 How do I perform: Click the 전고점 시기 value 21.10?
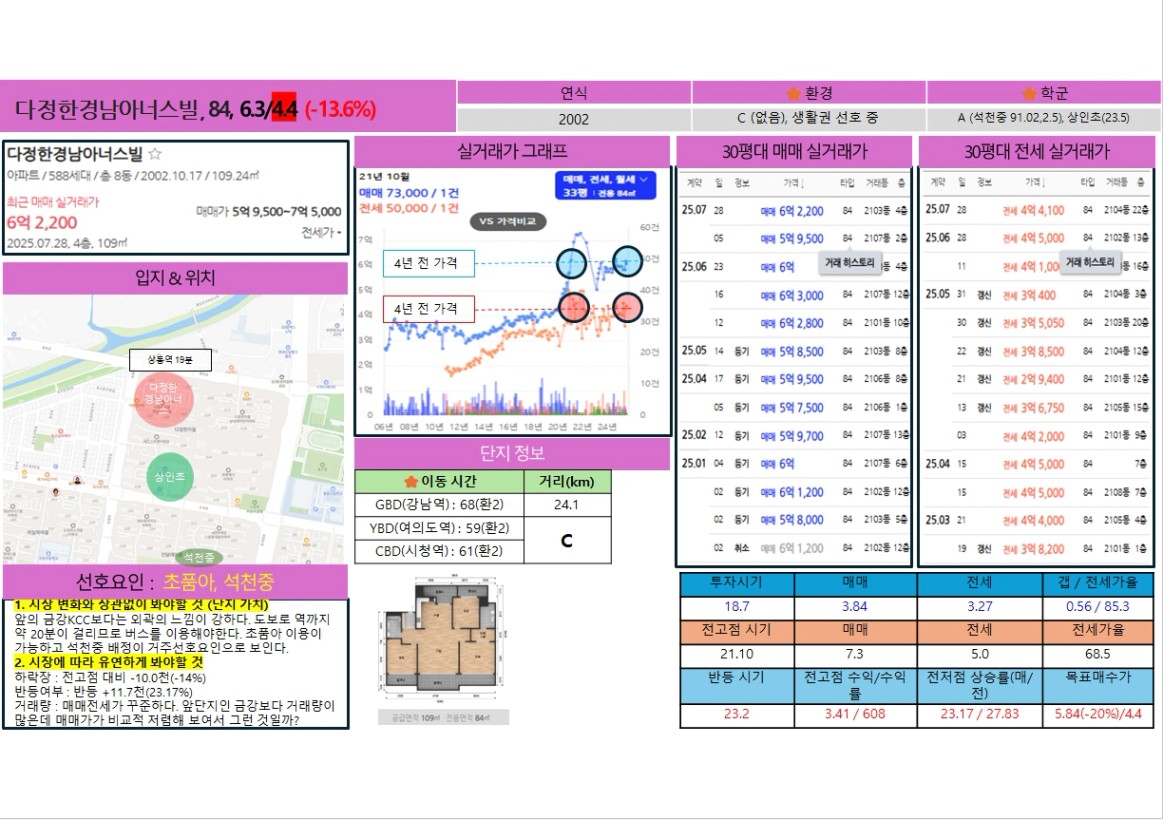737,654
